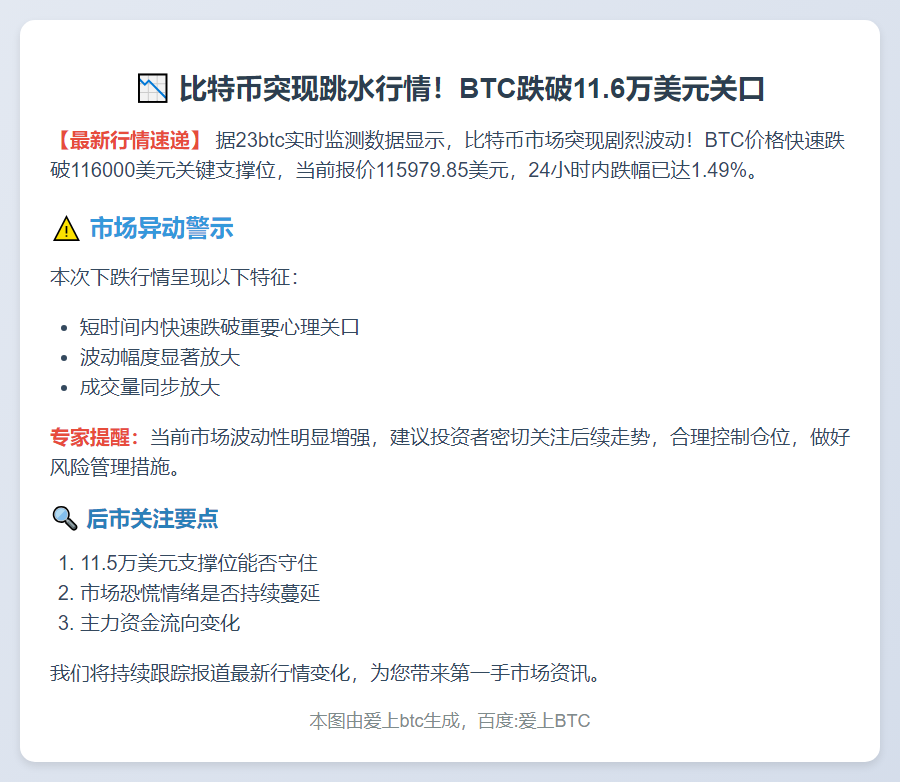Click the red 专家提醒 label

click(x=95, y=437)
